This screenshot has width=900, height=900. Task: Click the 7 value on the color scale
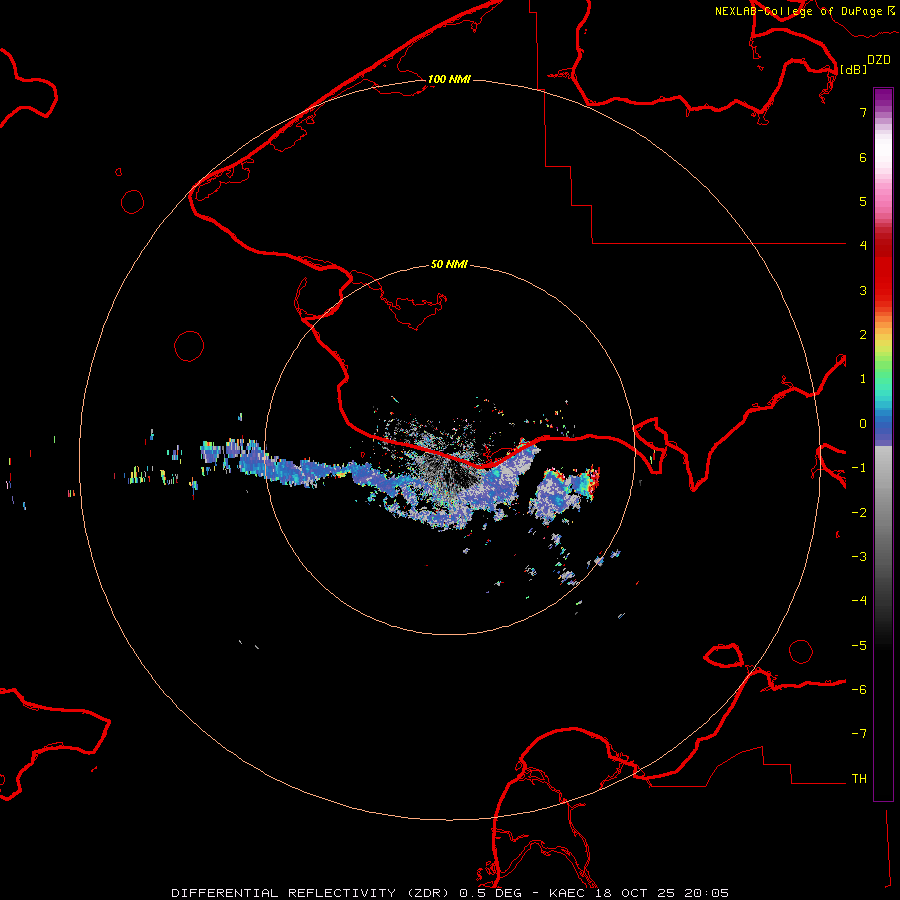[x=863, y=112]
